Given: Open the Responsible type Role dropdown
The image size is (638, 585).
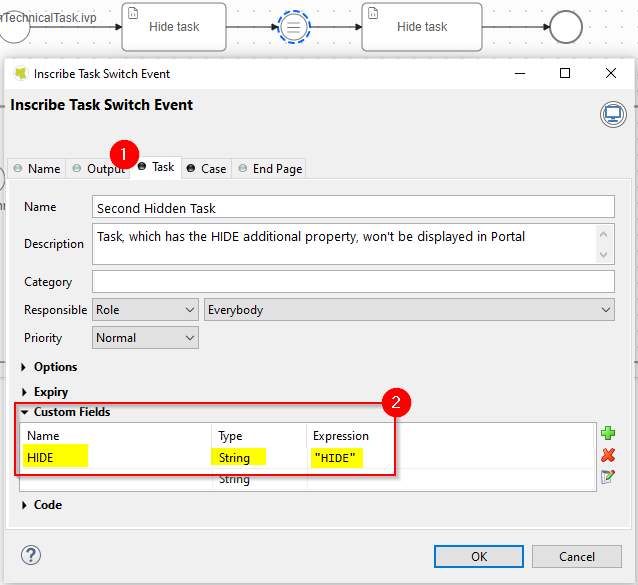Looking at the screenshot, I should click(x=145, y=310).
